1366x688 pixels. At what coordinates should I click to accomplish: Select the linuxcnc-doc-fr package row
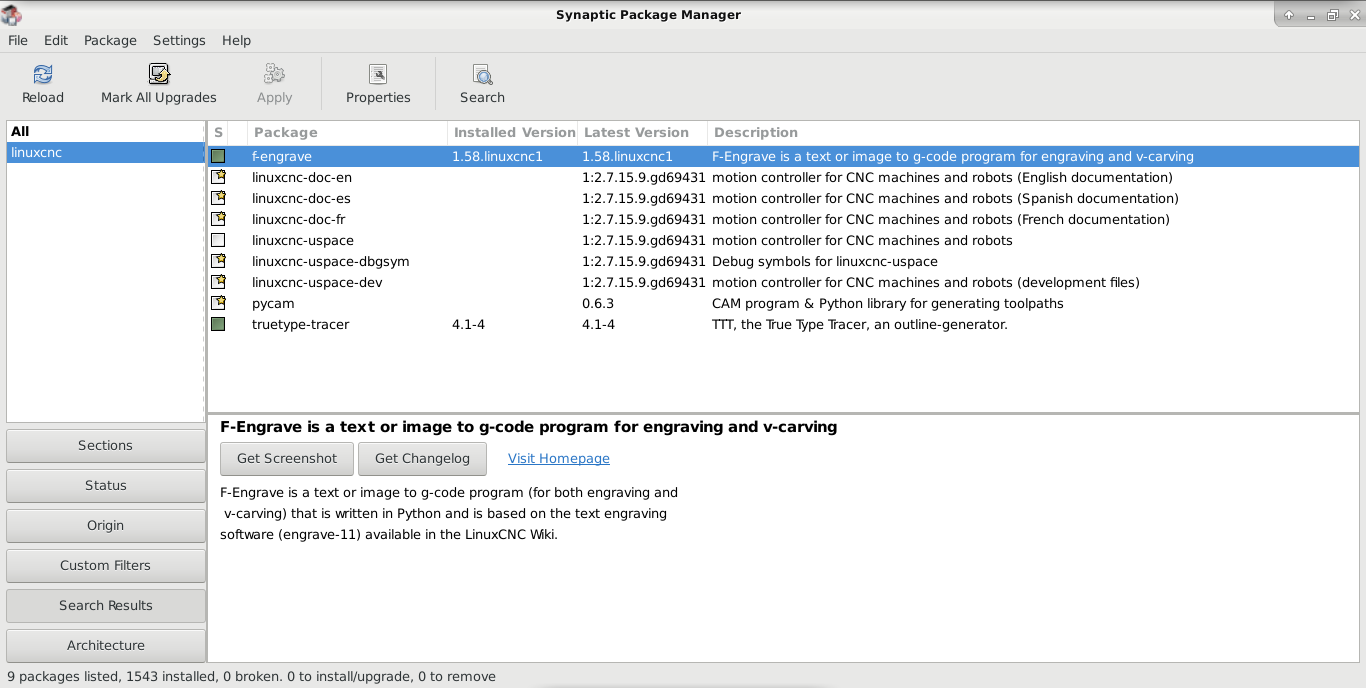pyautogui.click(x=783, y=220)
